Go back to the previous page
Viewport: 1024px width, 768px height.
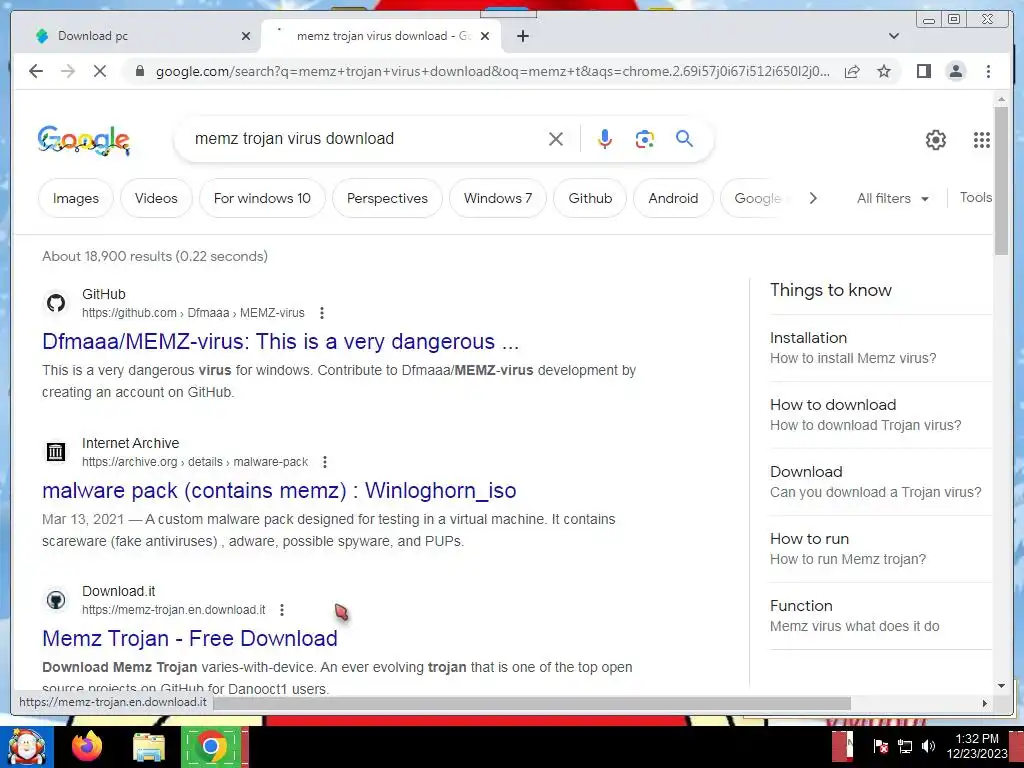coord(36,71)
